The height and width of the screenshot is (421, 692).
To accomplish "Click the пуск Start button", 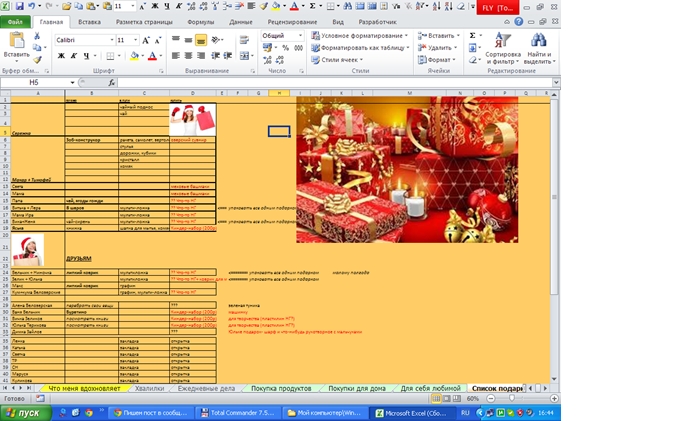I will [x=26, y=413].
